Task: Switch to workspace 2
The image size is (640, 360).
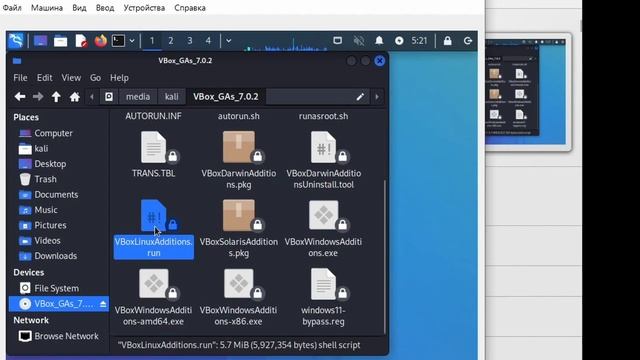Action: point(171,41)
